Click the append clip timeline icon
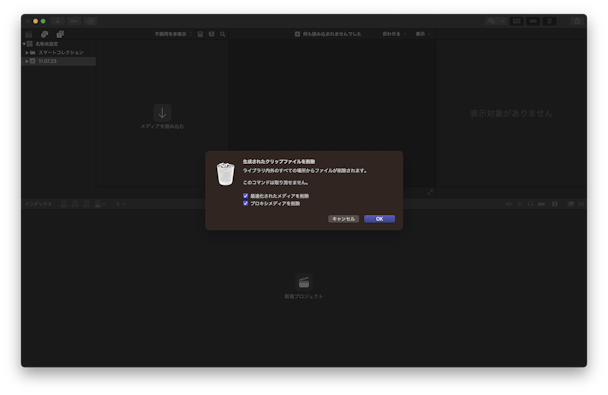 coord(86,204)
